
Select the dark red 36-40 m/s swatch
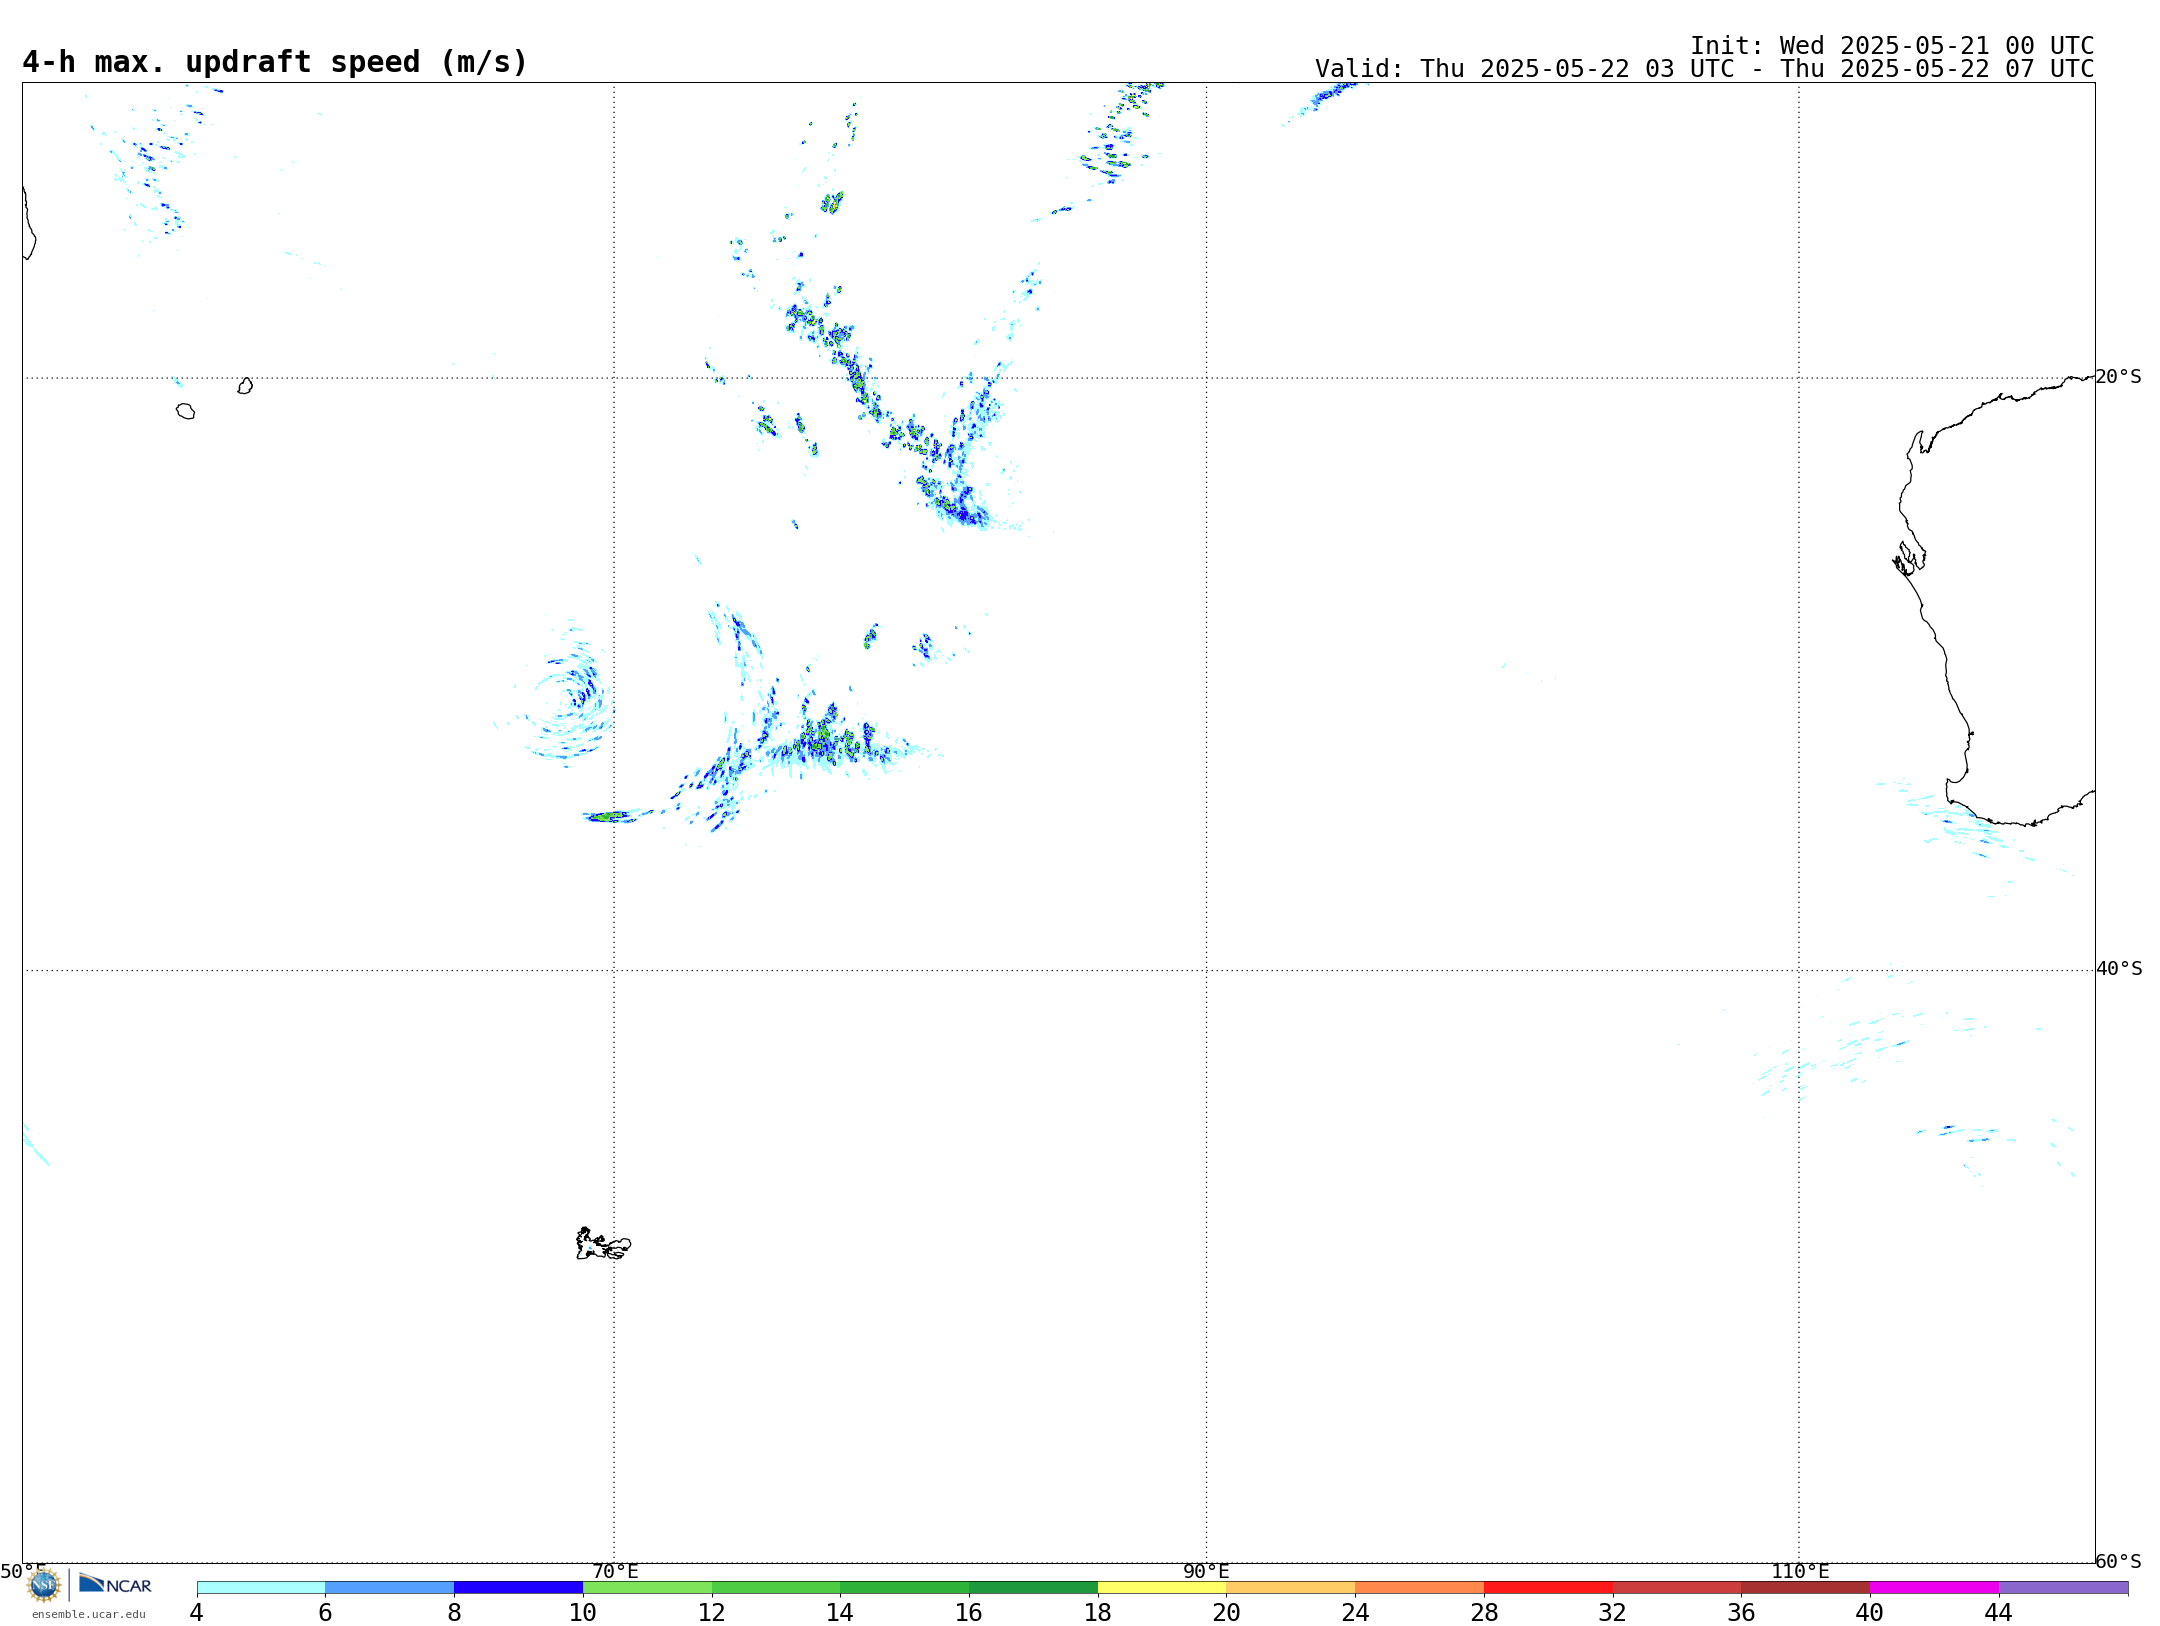(1806, 1588)
